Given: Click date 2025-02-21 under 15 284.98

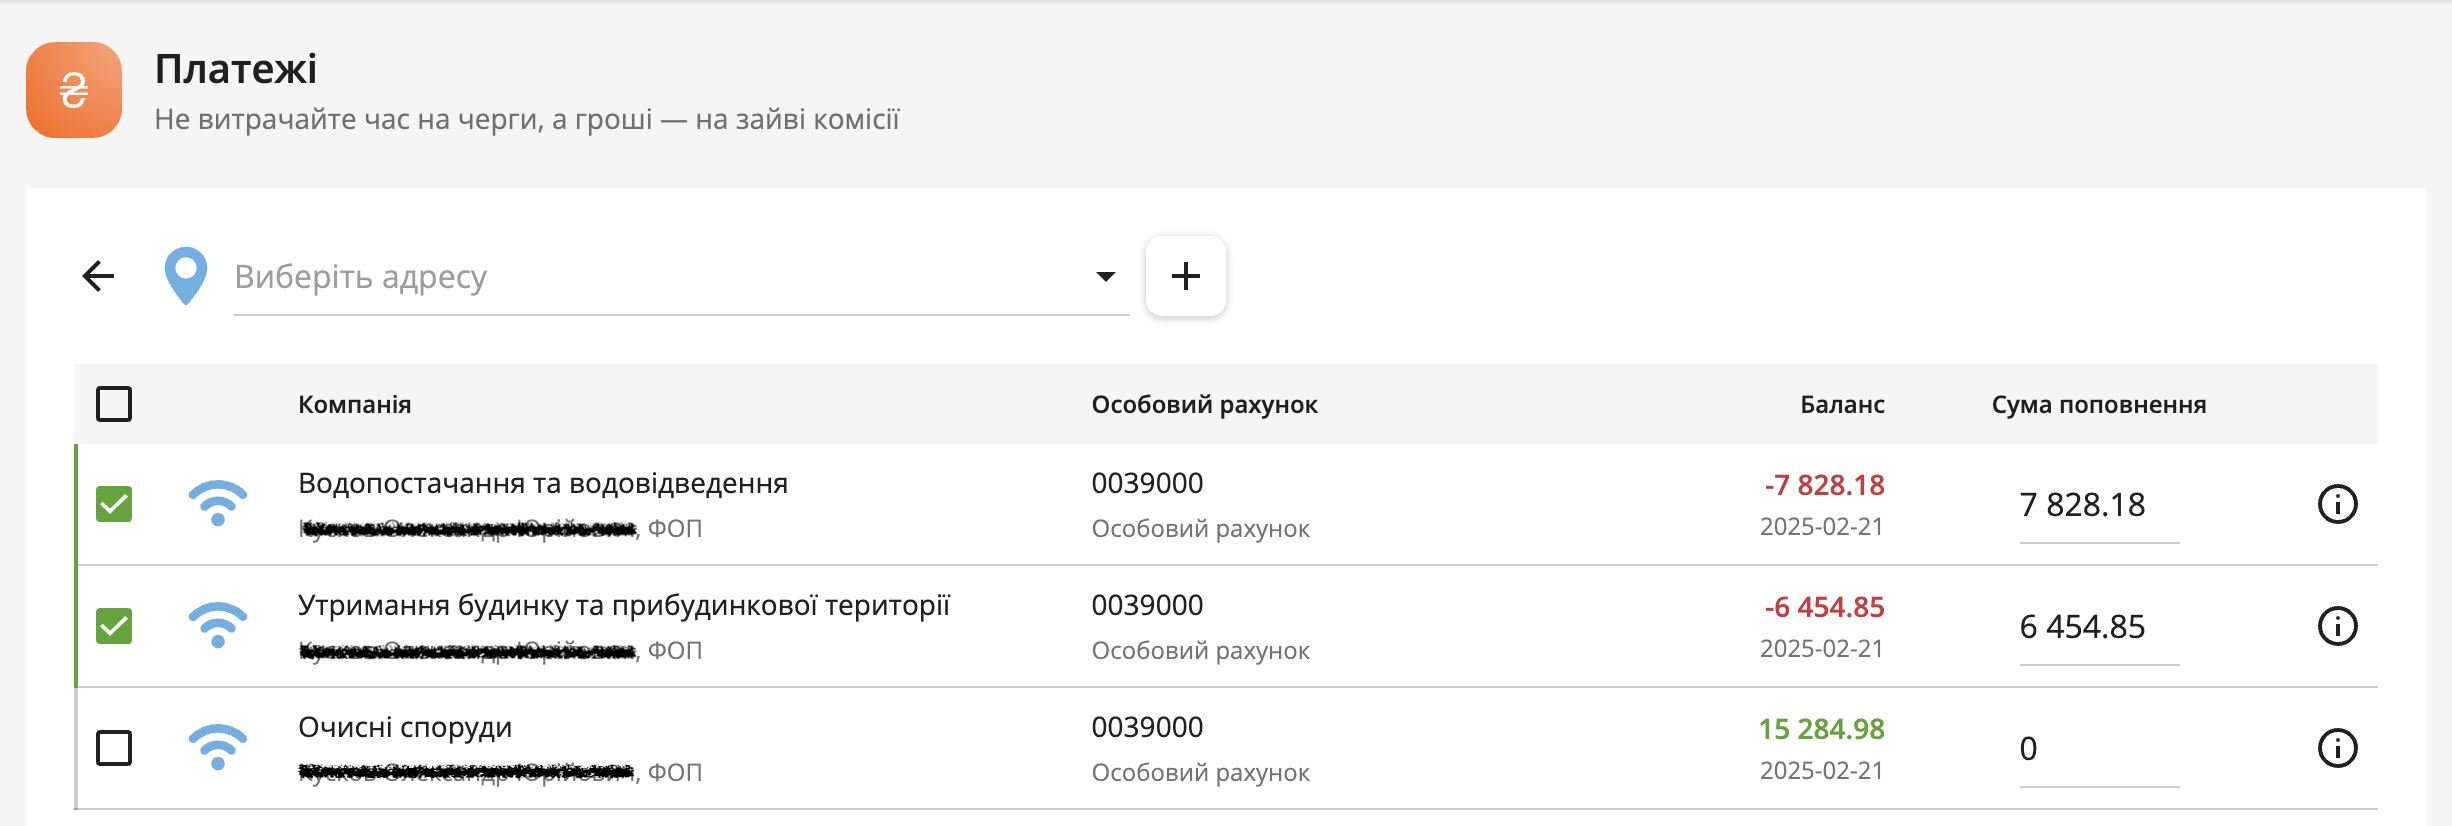Looking at the screenshot, I should [1822, 771].
